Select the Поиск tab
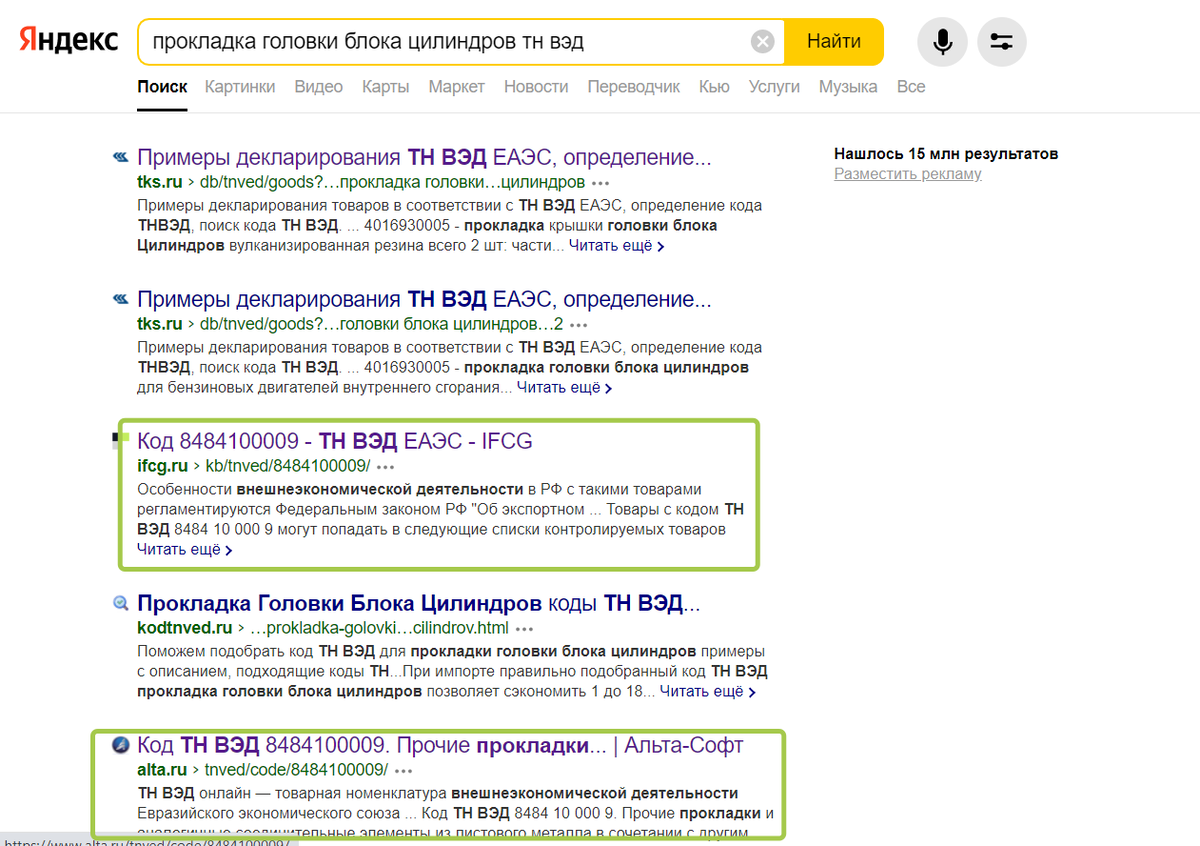 tap(162, 87)
